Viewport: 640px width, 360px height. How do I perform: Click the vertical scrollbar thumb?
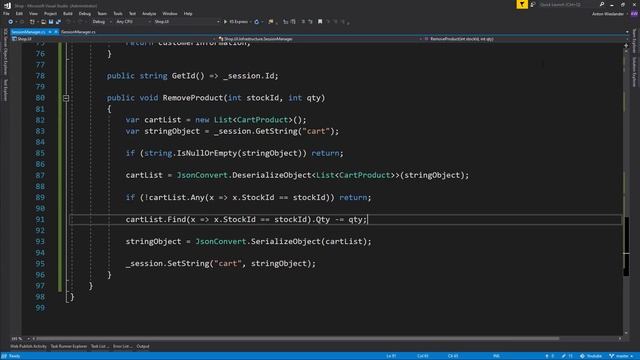626,247
